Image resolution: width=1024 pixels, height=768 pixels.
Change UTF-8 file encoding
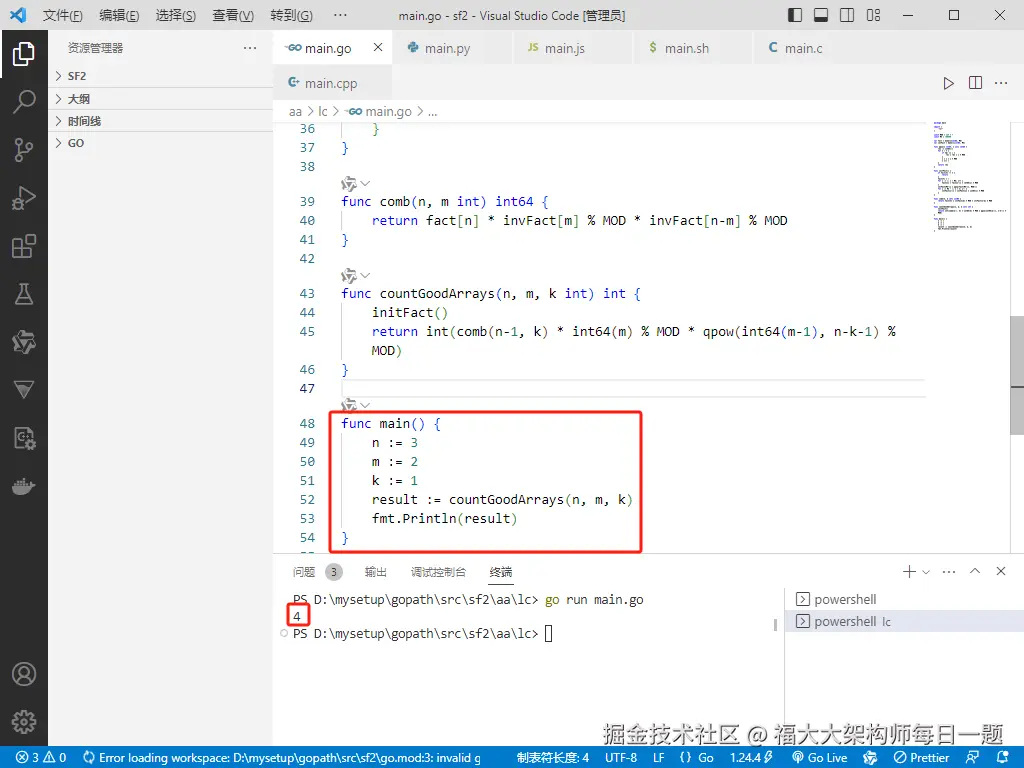pos(621,758)
